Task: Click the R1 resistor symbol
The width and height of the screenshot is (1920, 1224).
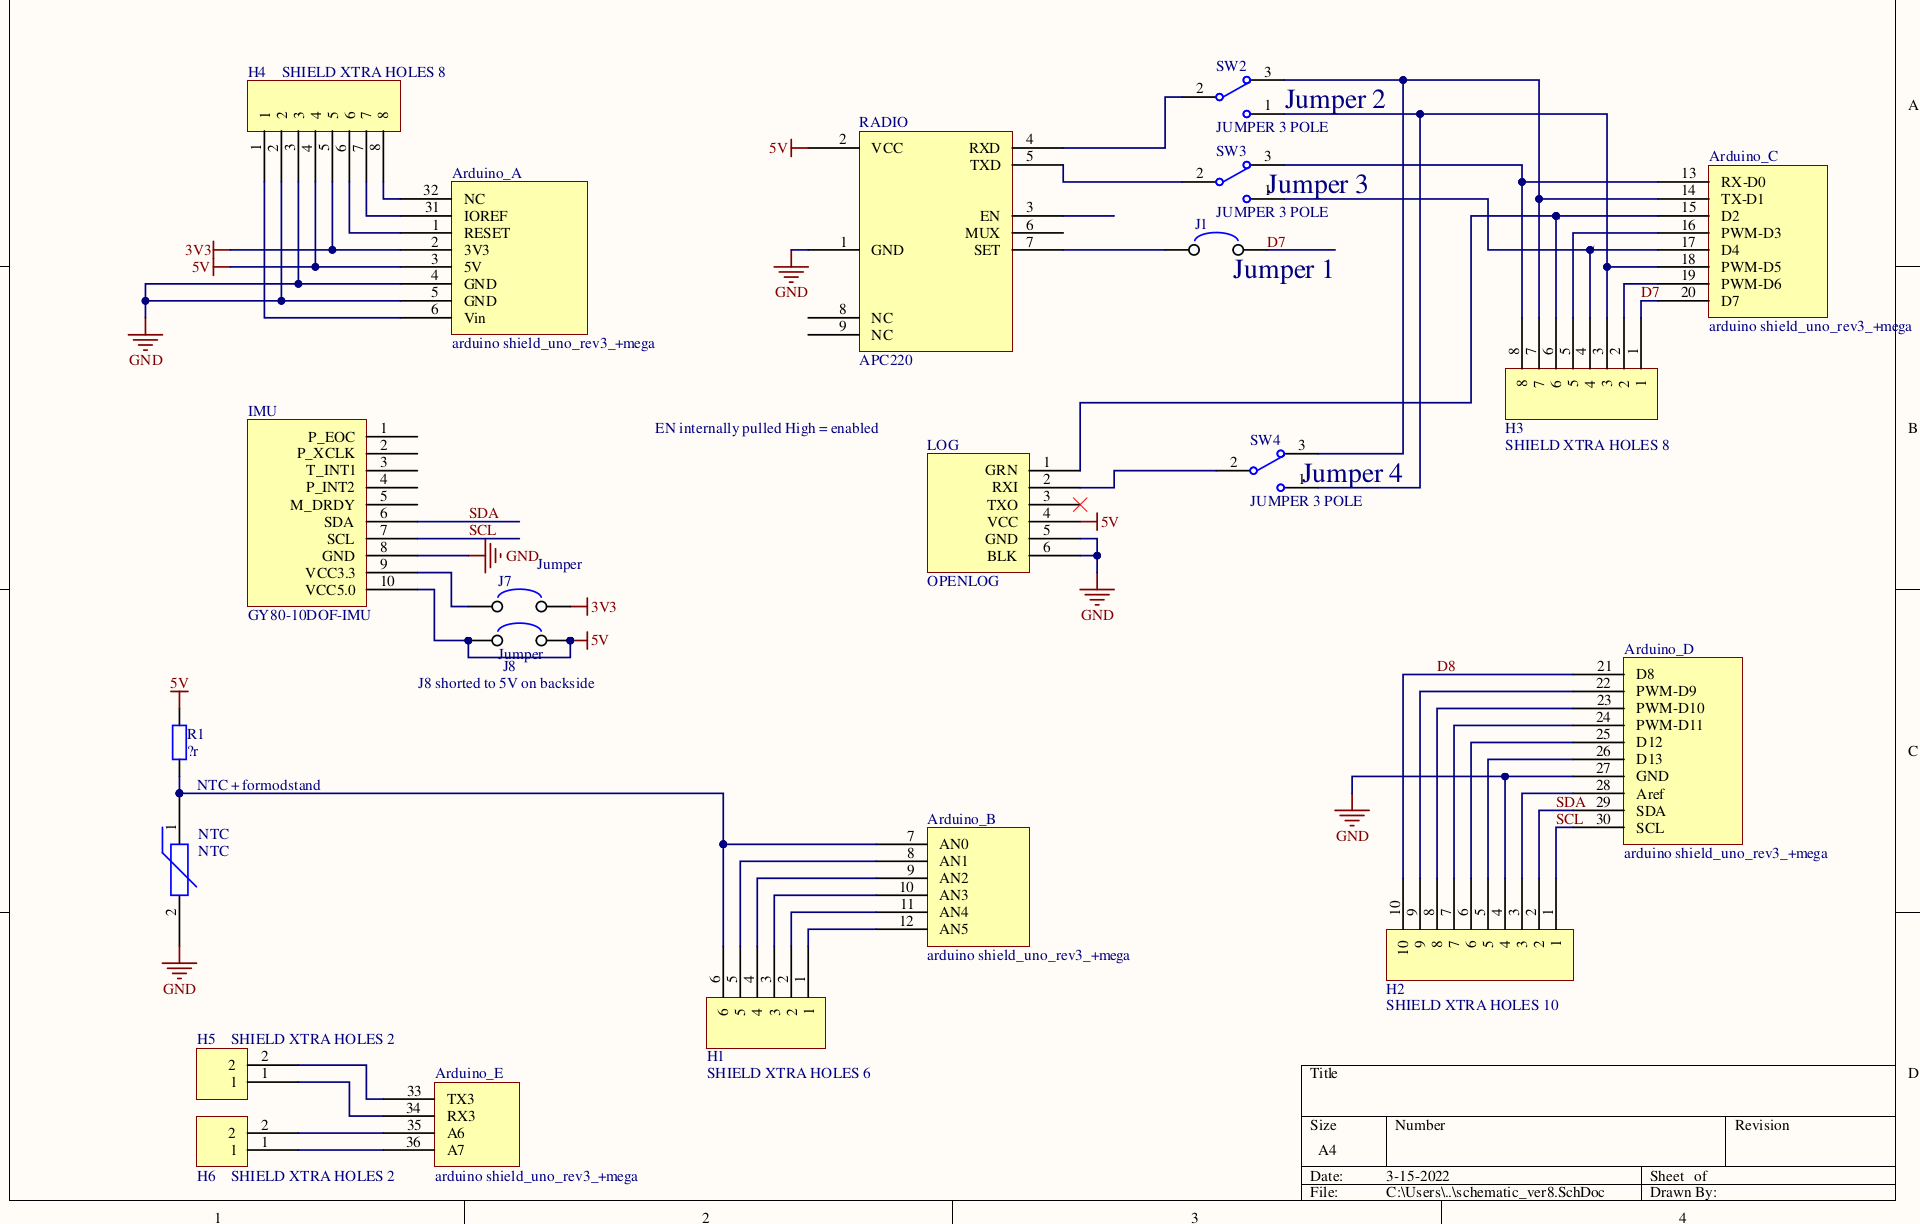Action: [179, 742]
